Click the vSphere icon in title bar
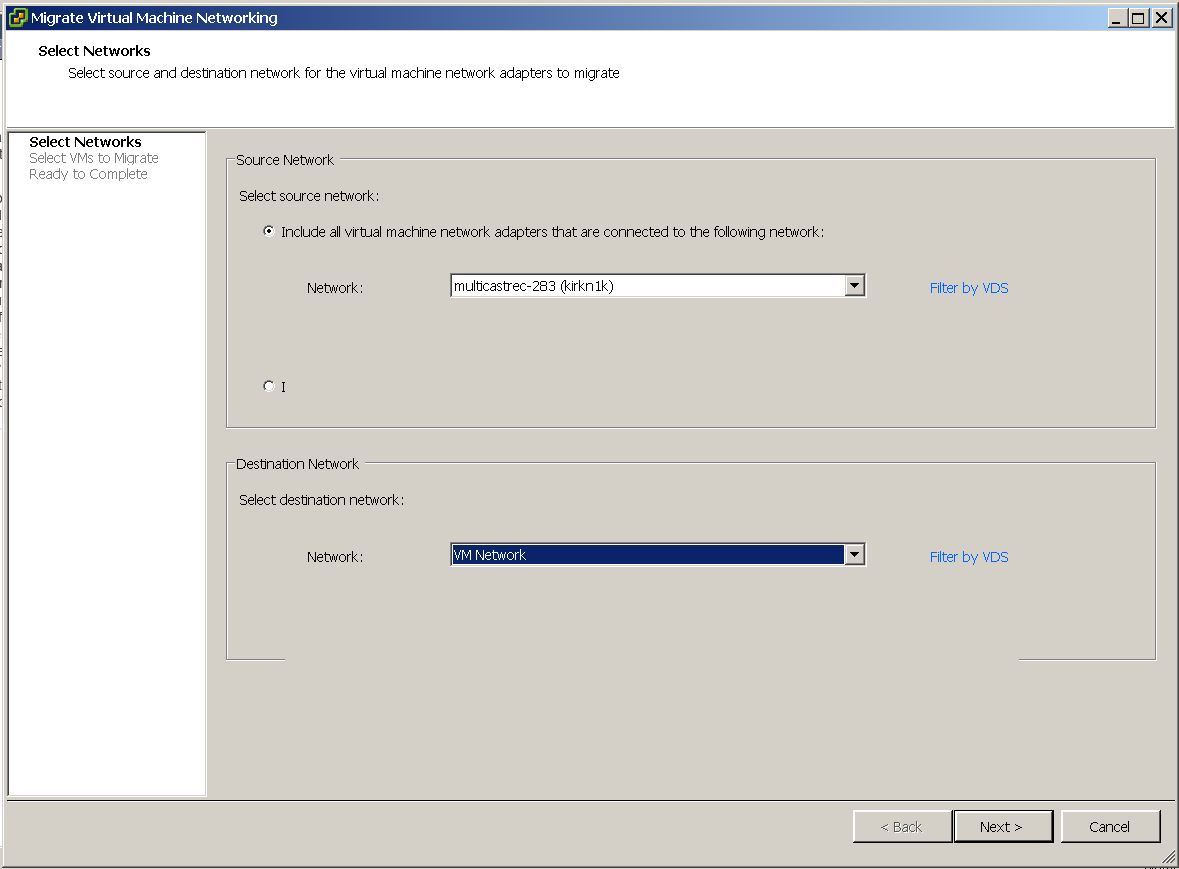Image resolution: width=1179 pixels, height=869 pixels. (17, 17)
